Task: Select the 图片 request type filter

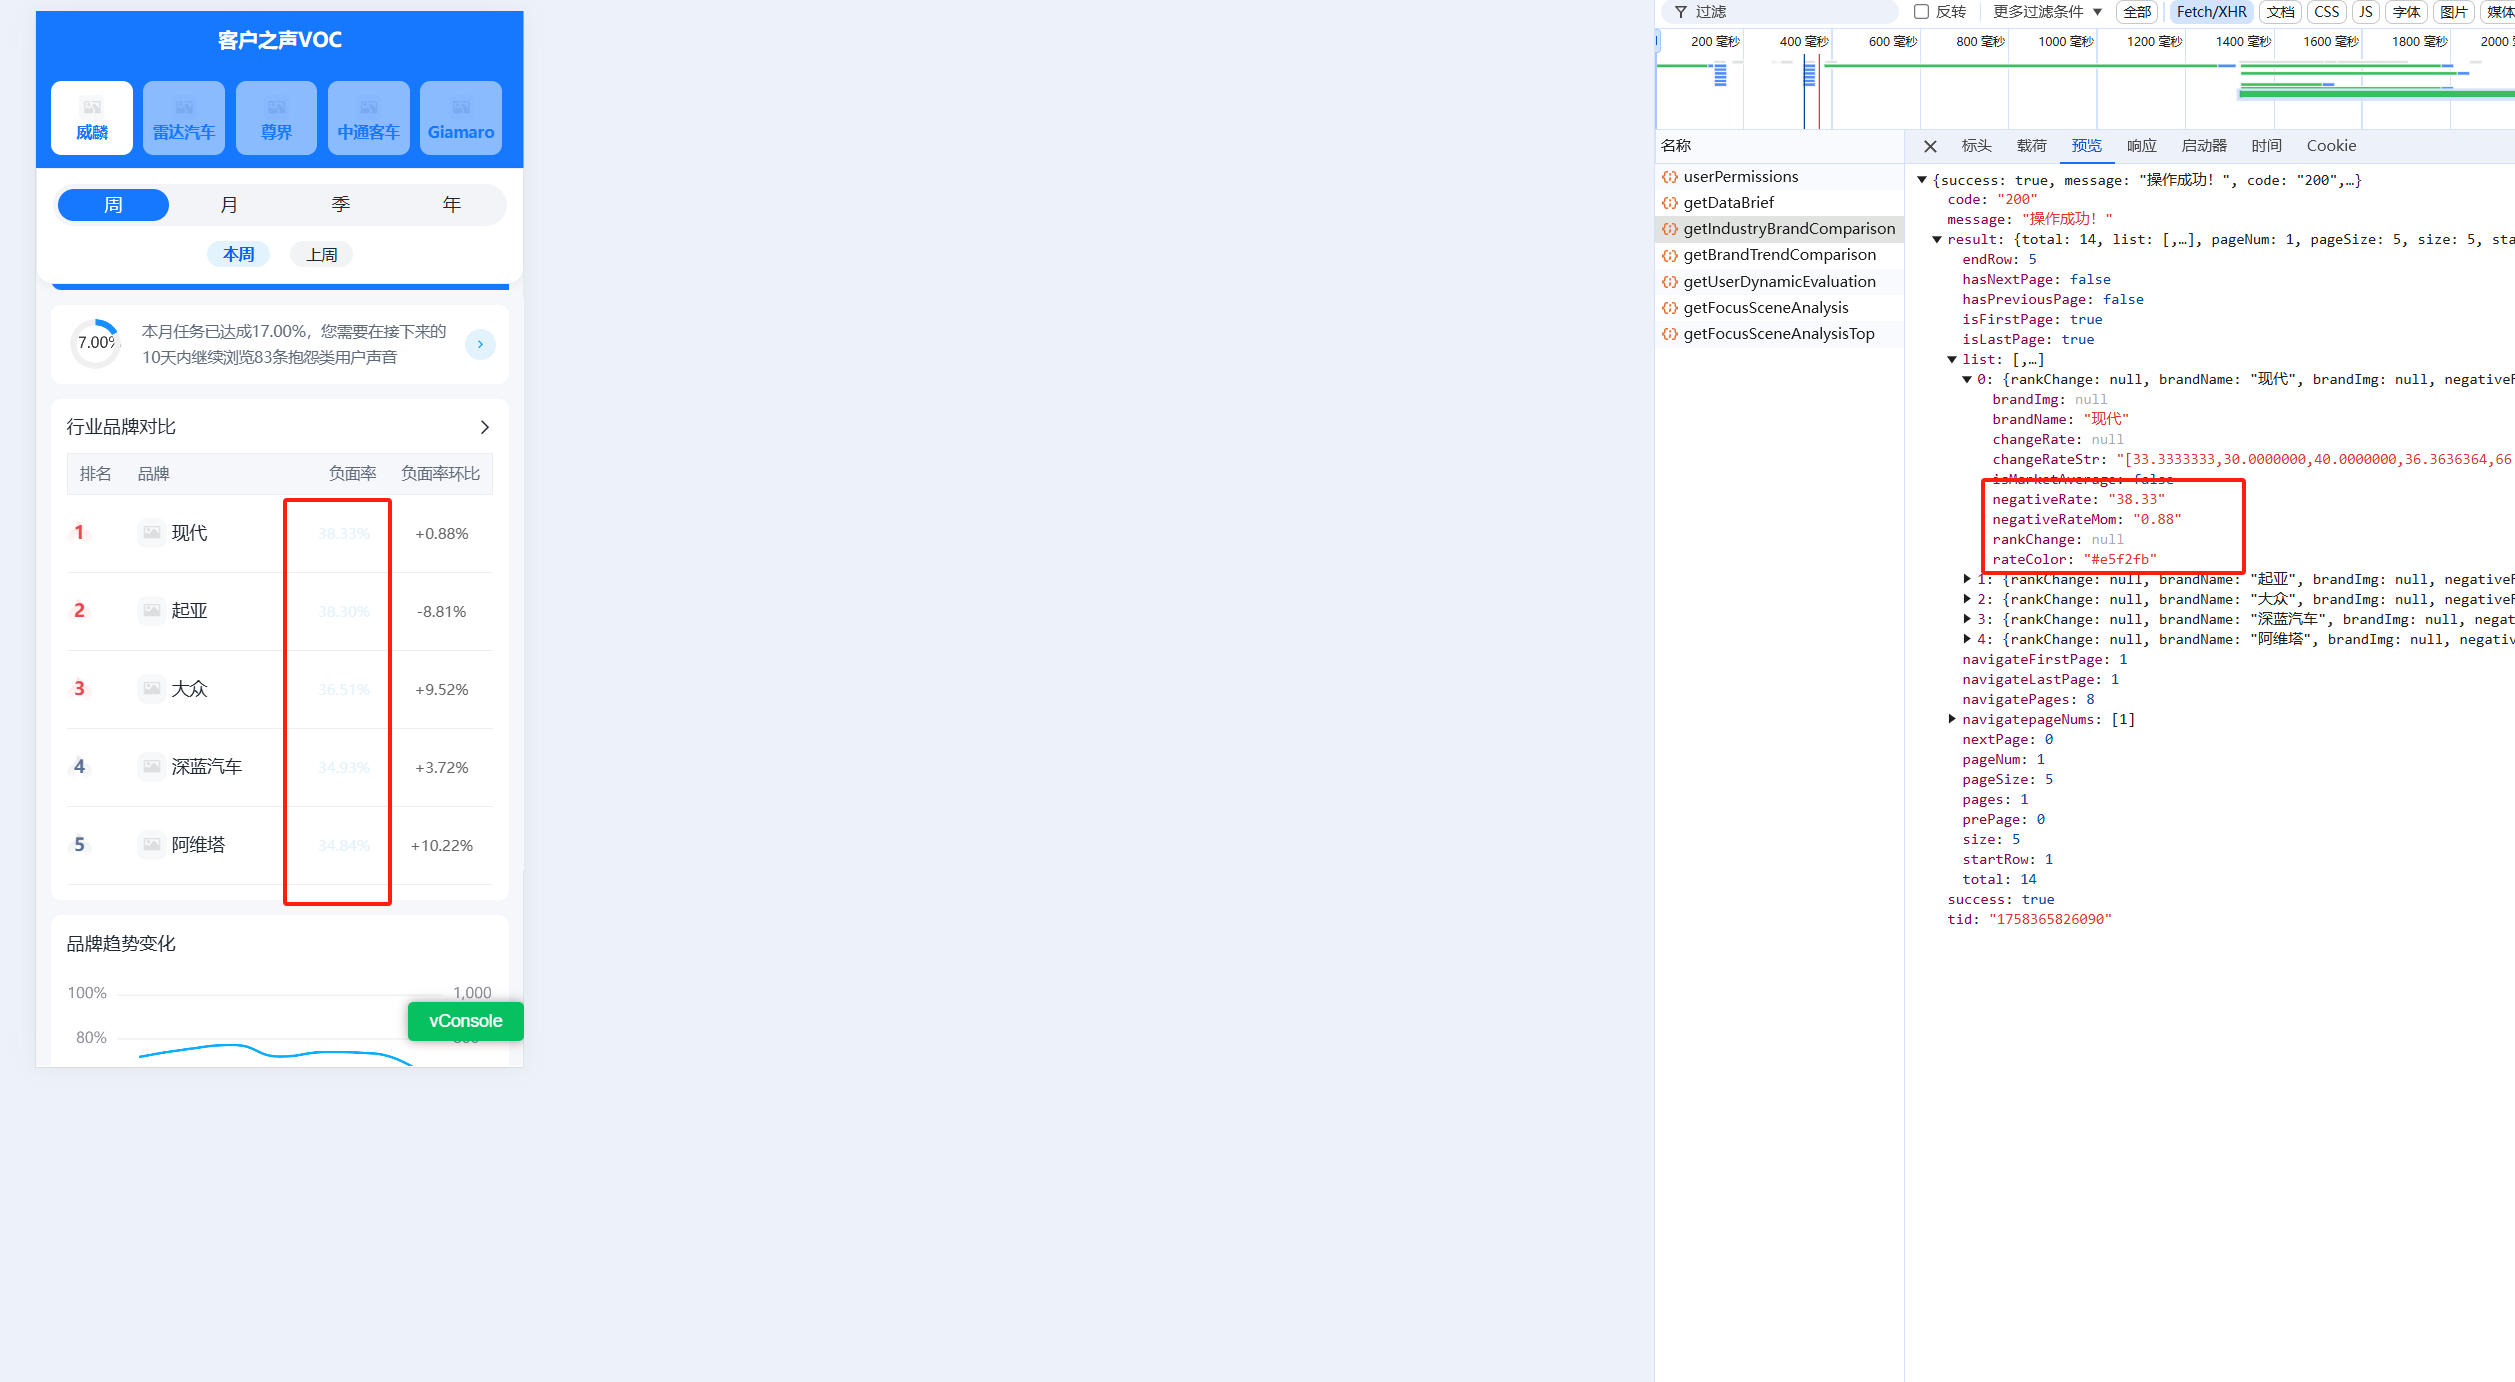Action: point(2453,12)
